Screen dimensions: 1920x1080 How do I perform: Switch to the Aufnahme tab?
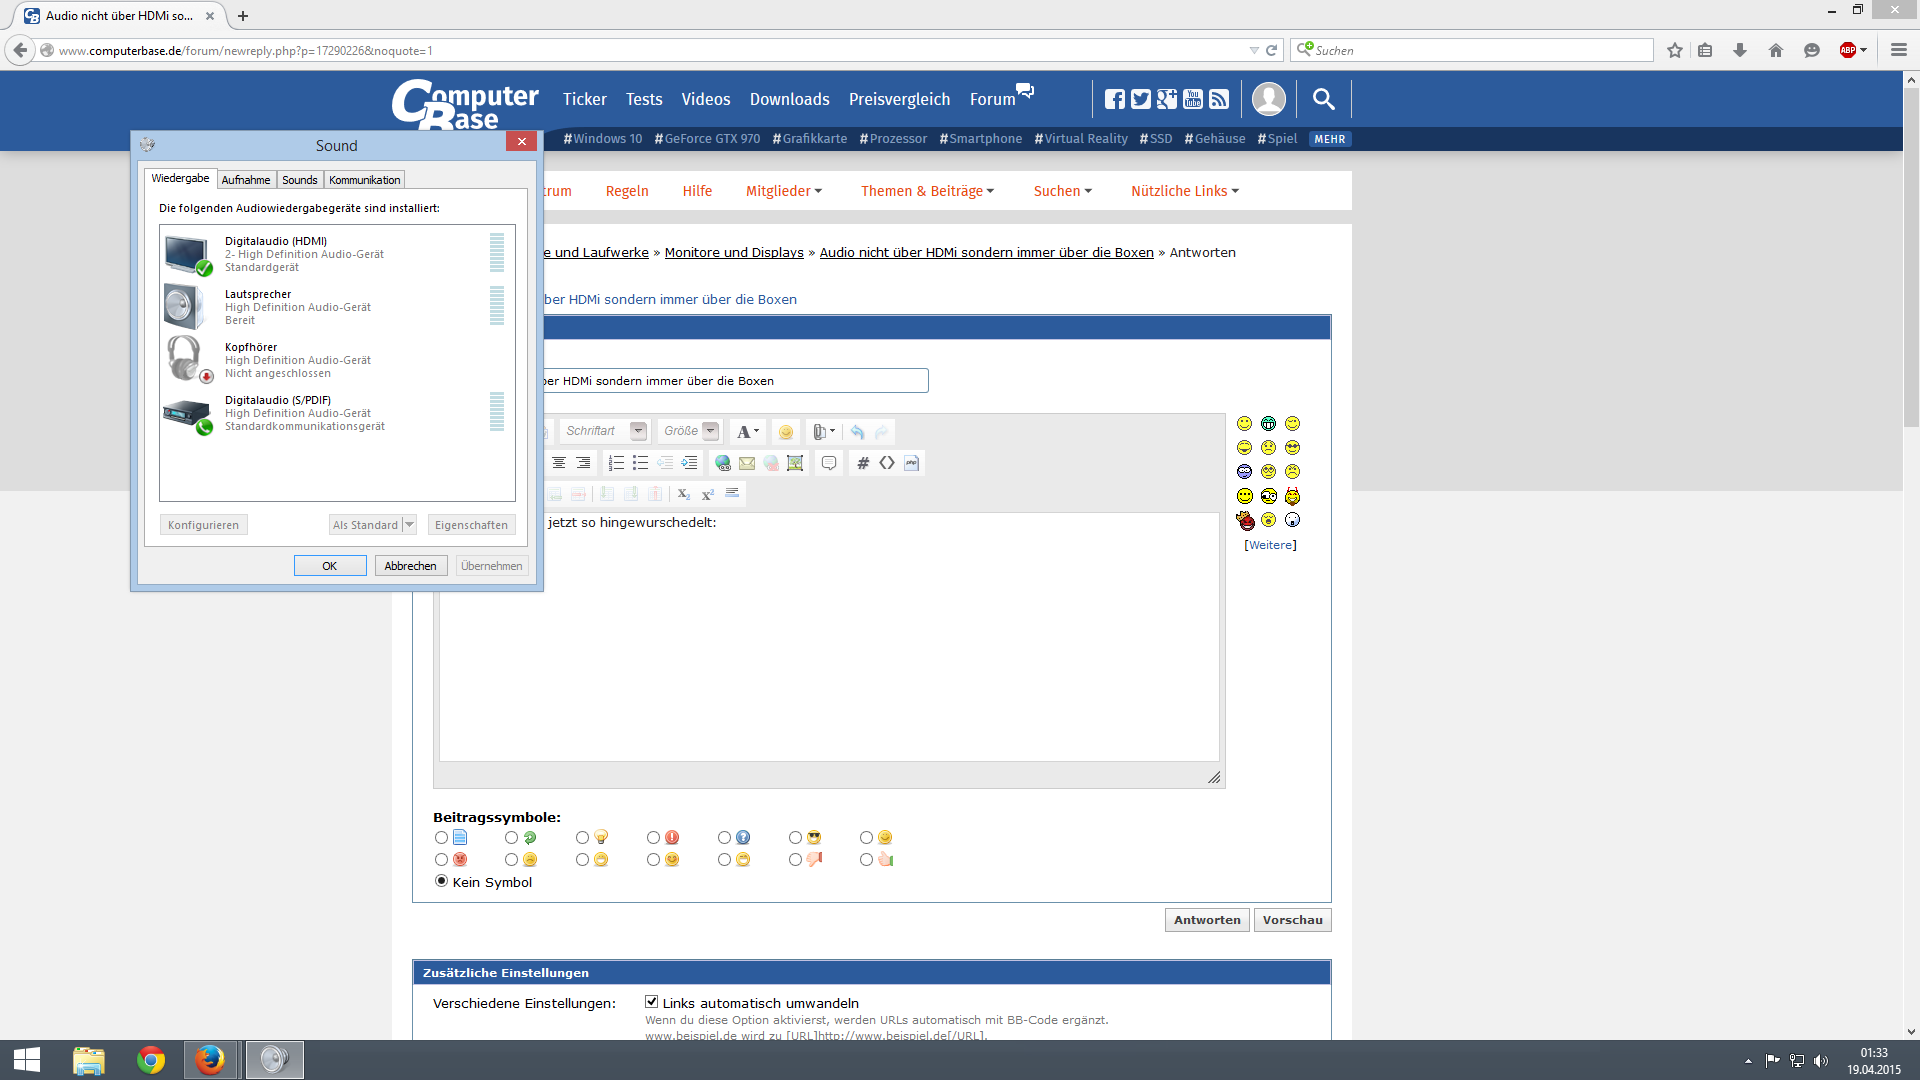[x=246, y=180]
